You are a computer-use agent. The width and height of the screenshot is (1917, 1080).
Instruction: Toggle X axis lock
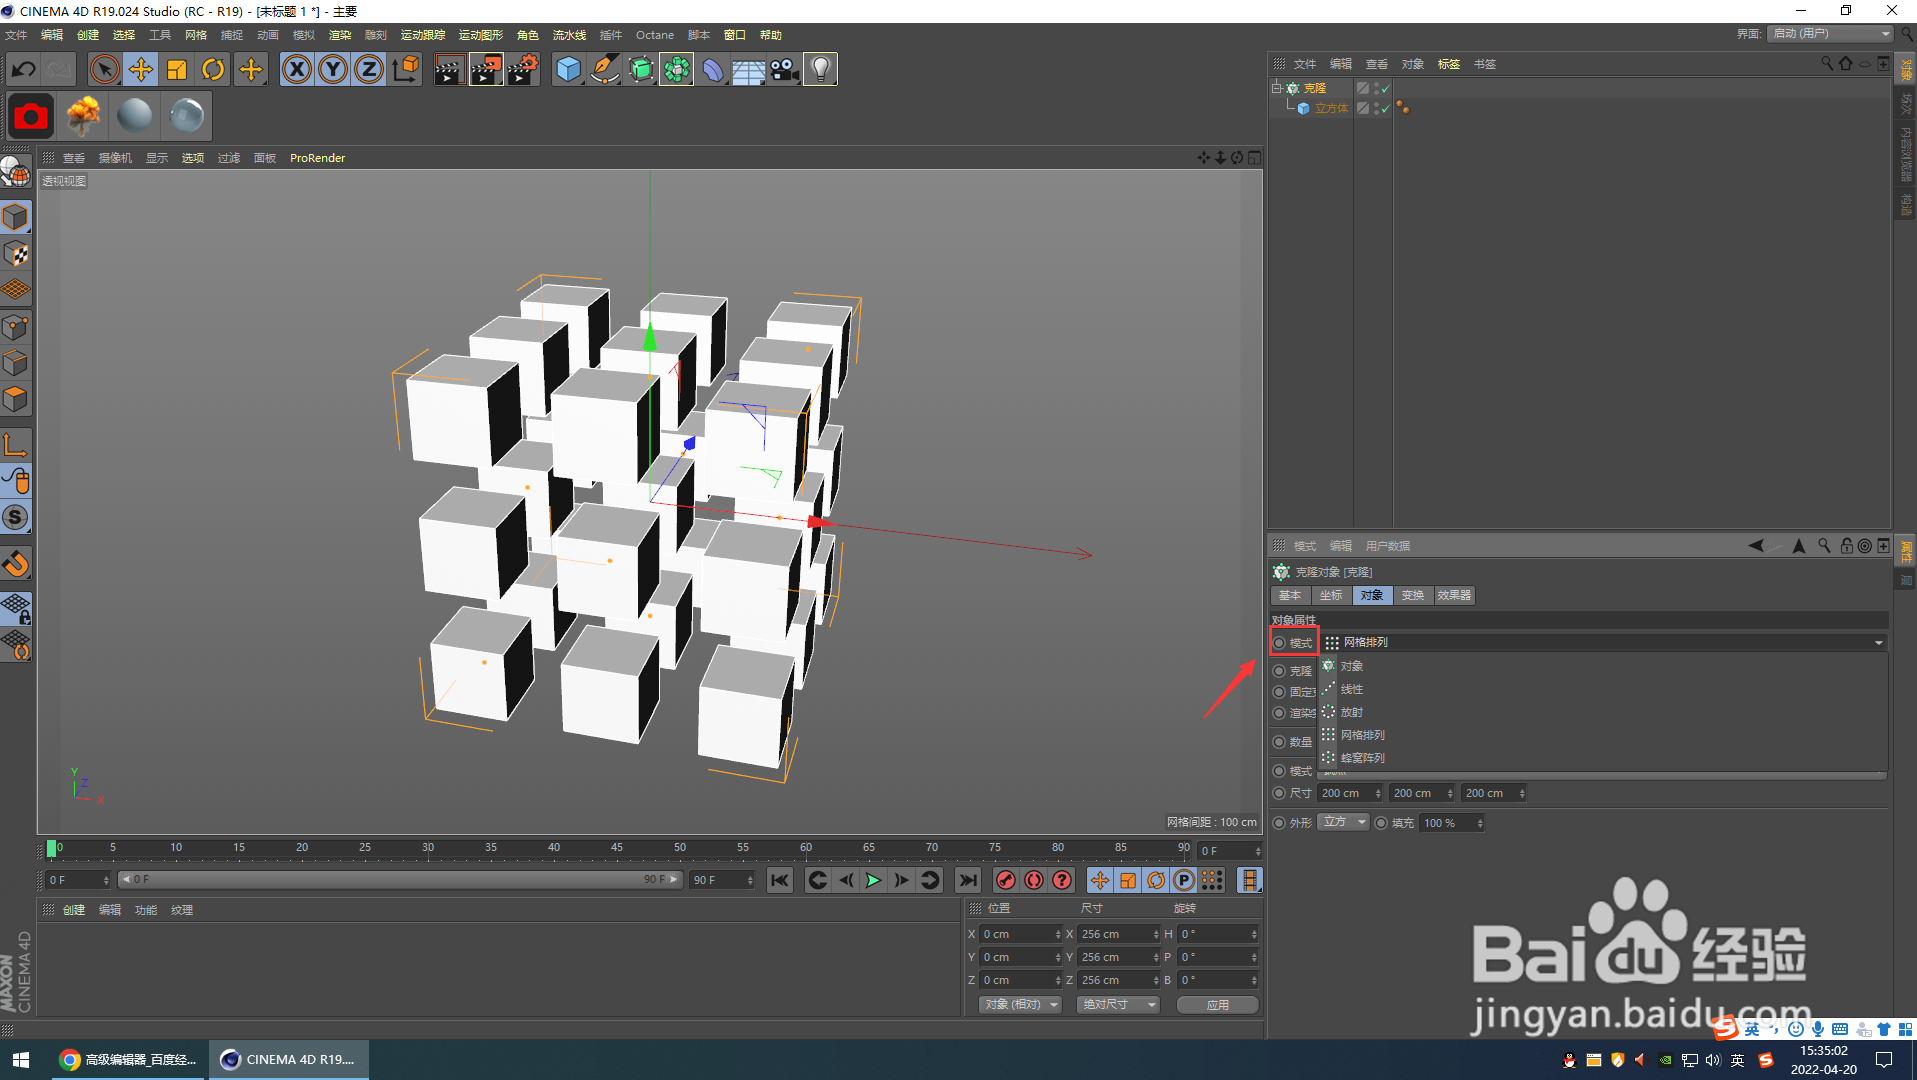tap(297, 69)
